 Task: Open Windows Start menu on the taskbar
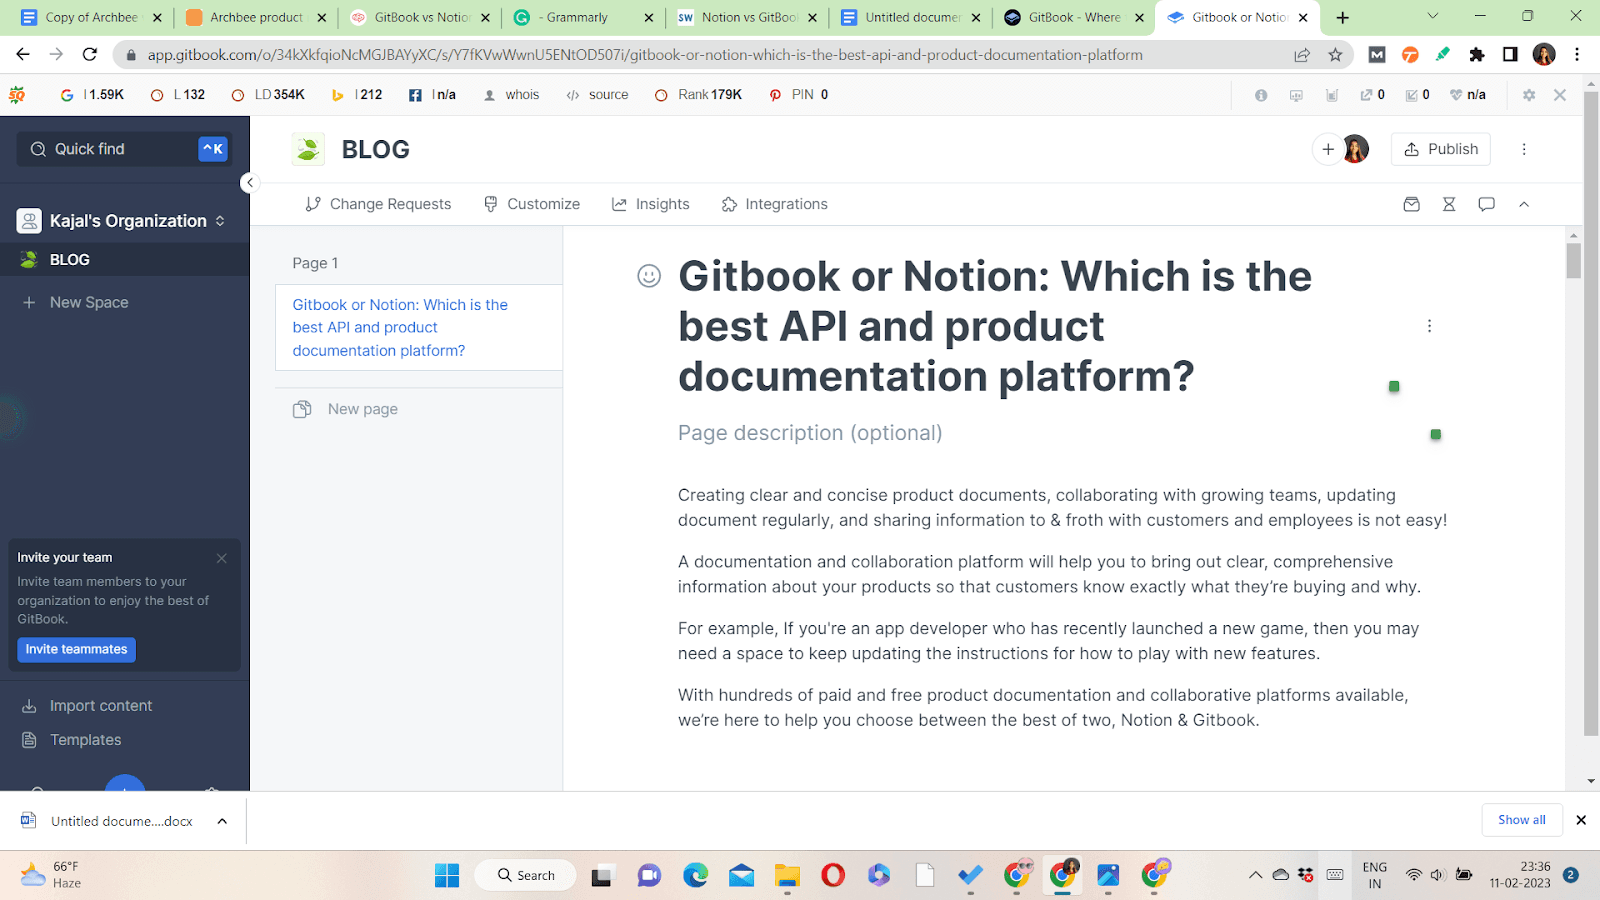coord(447,876)
